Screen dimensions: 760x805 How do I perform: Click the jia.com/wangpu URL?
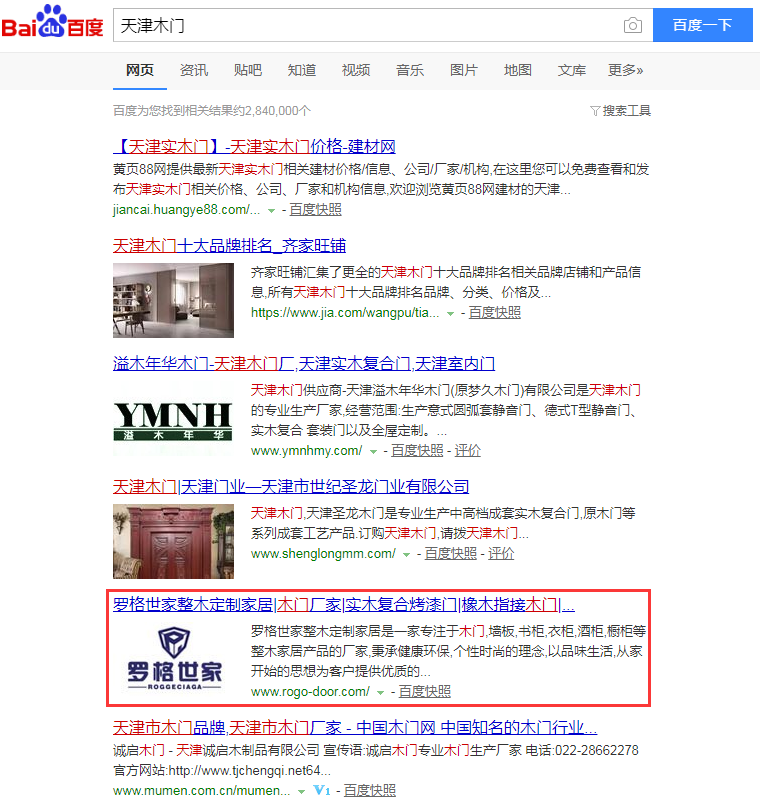click(x=345, y=313)
